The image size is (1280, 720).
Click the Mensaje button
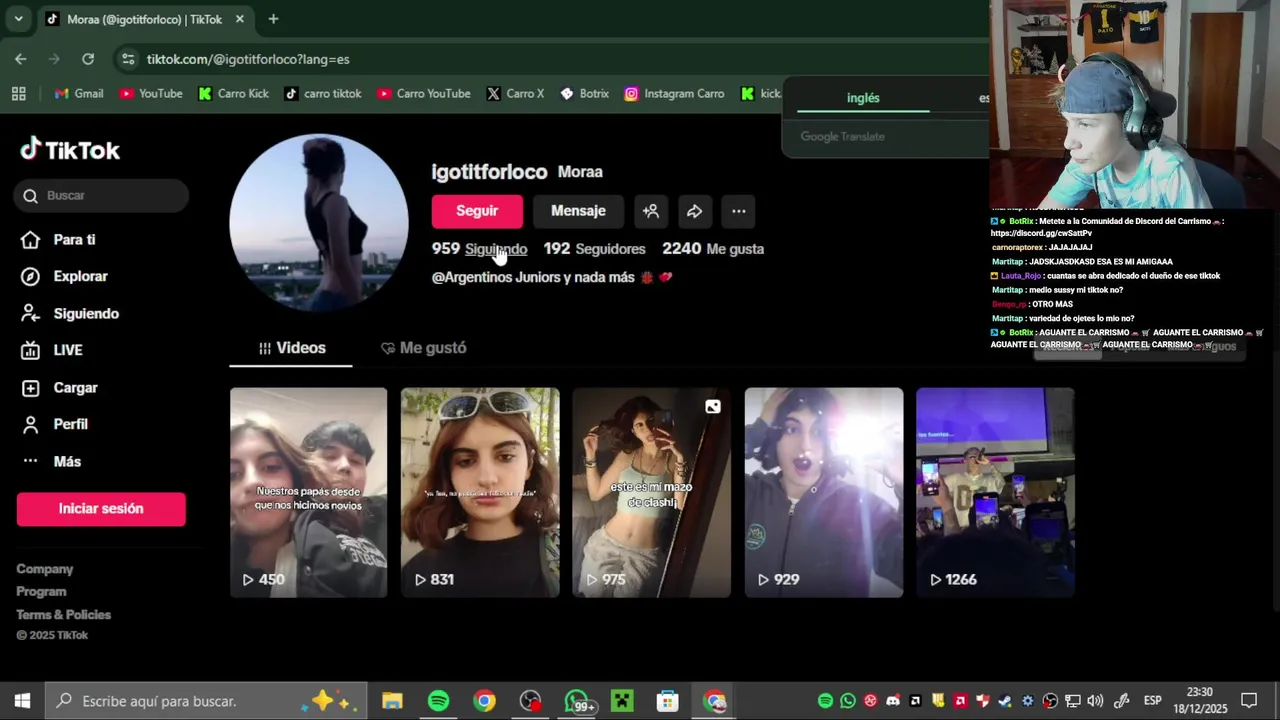[578, 211]
